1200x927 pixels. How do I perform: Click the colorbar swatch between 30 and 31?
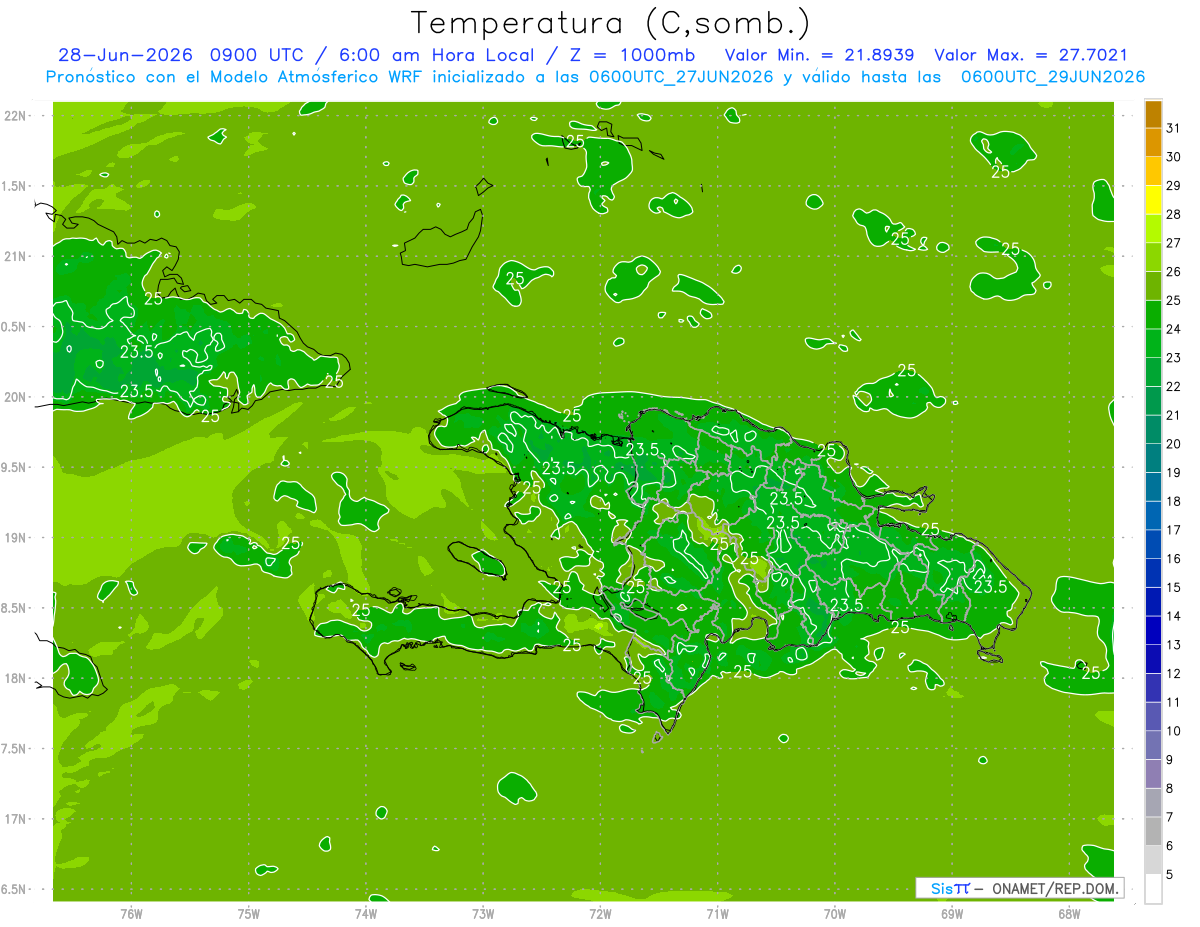(x=1153, y=143)
